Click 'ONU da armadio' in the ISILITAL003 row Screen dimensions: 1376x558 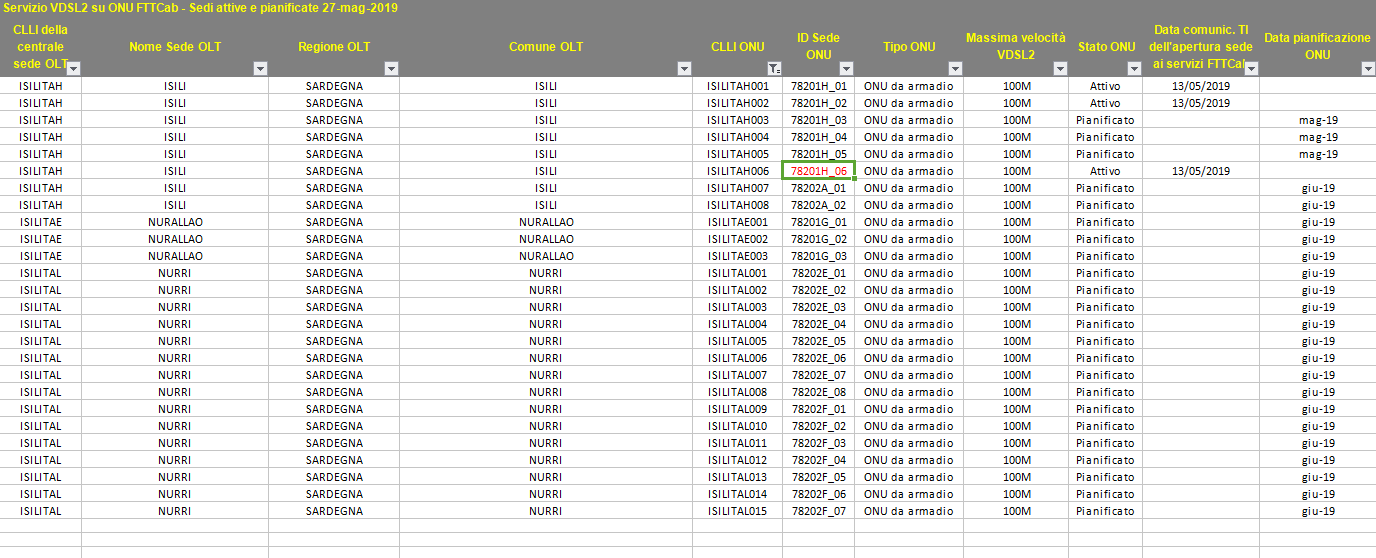(x=909, y=307)
